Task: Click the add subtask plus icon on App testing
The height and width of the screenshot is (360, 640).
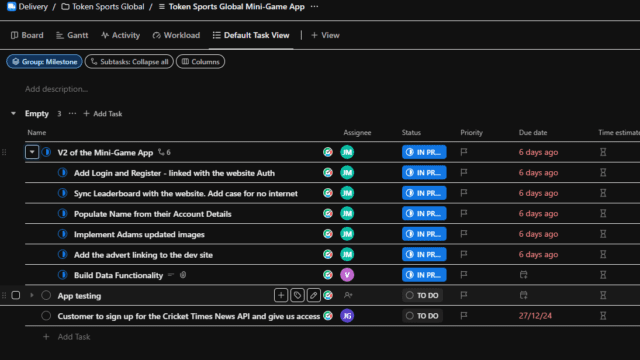Action: [281, 295]
